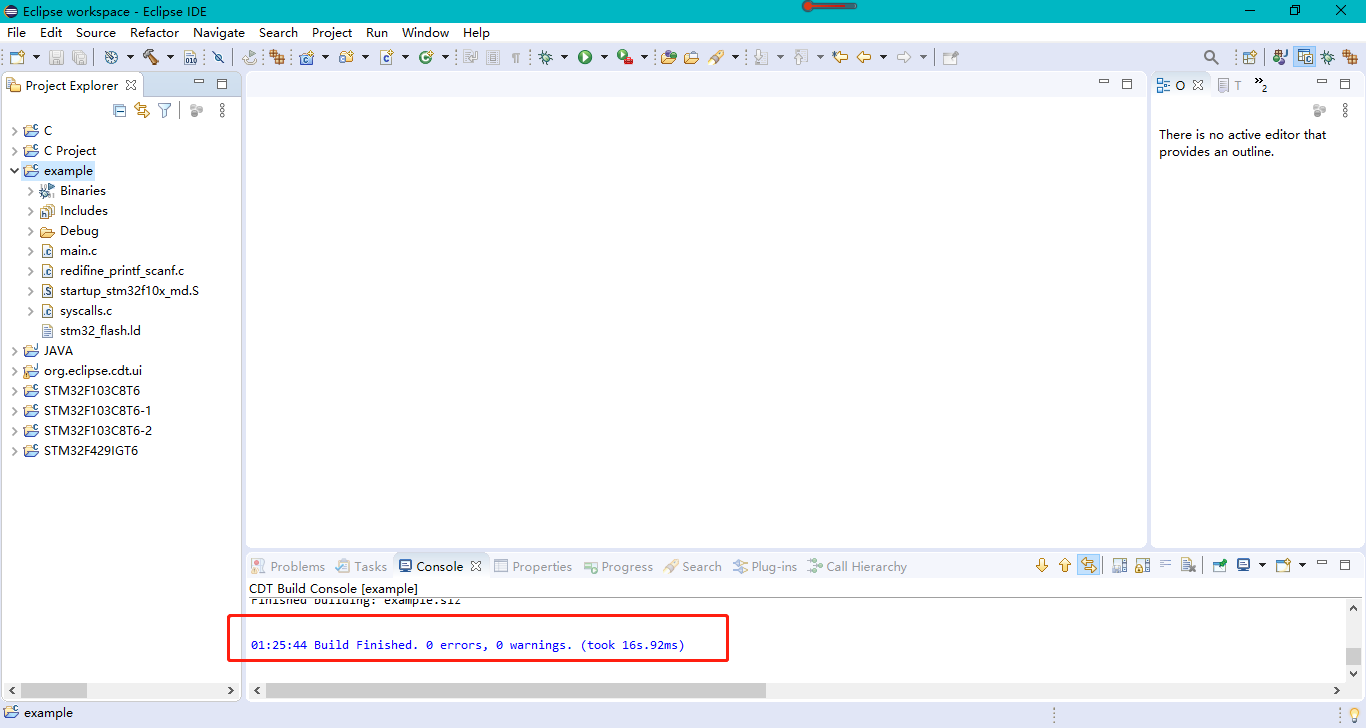Click the New C Source Folder icon
1366x728 pixels.
[346, 57]
